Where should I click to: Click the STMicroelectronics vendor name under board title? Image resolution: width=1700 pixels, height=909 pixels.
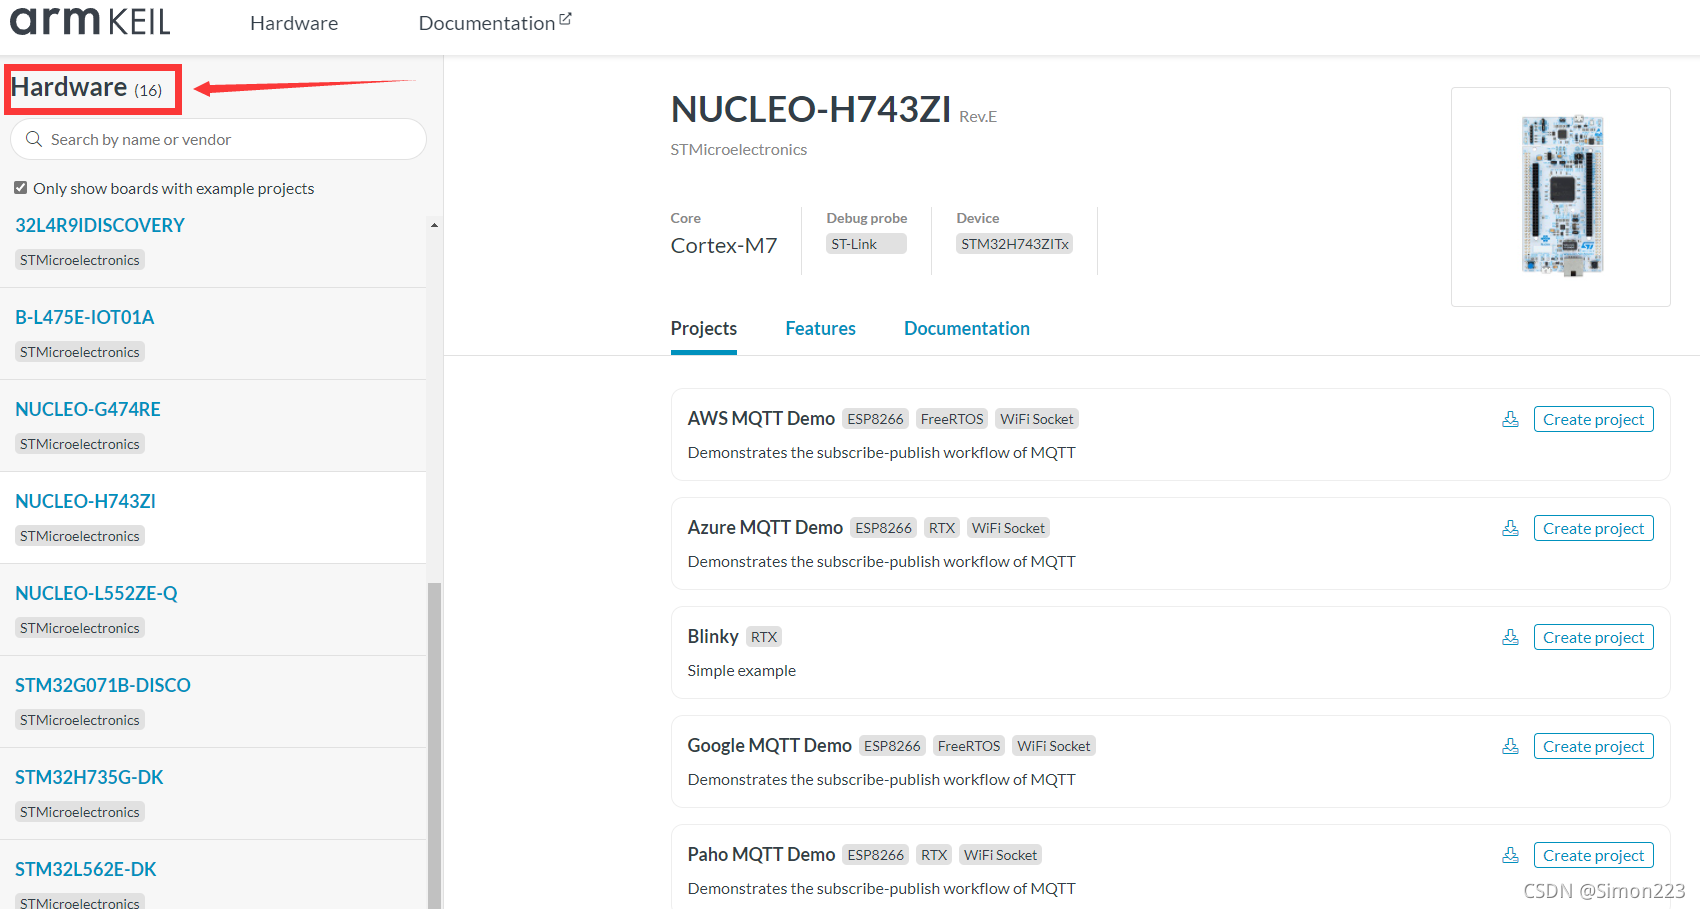[739, 150]
